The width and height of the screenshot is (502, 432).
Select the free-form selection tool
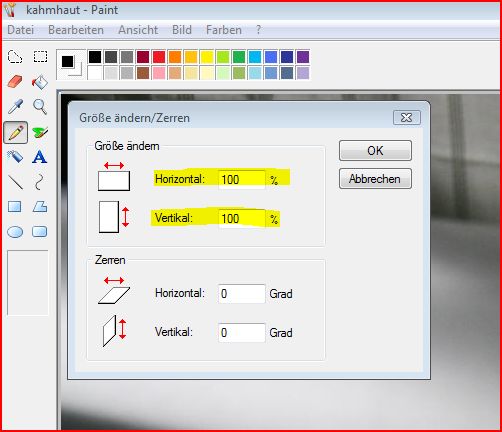point(15,57)
